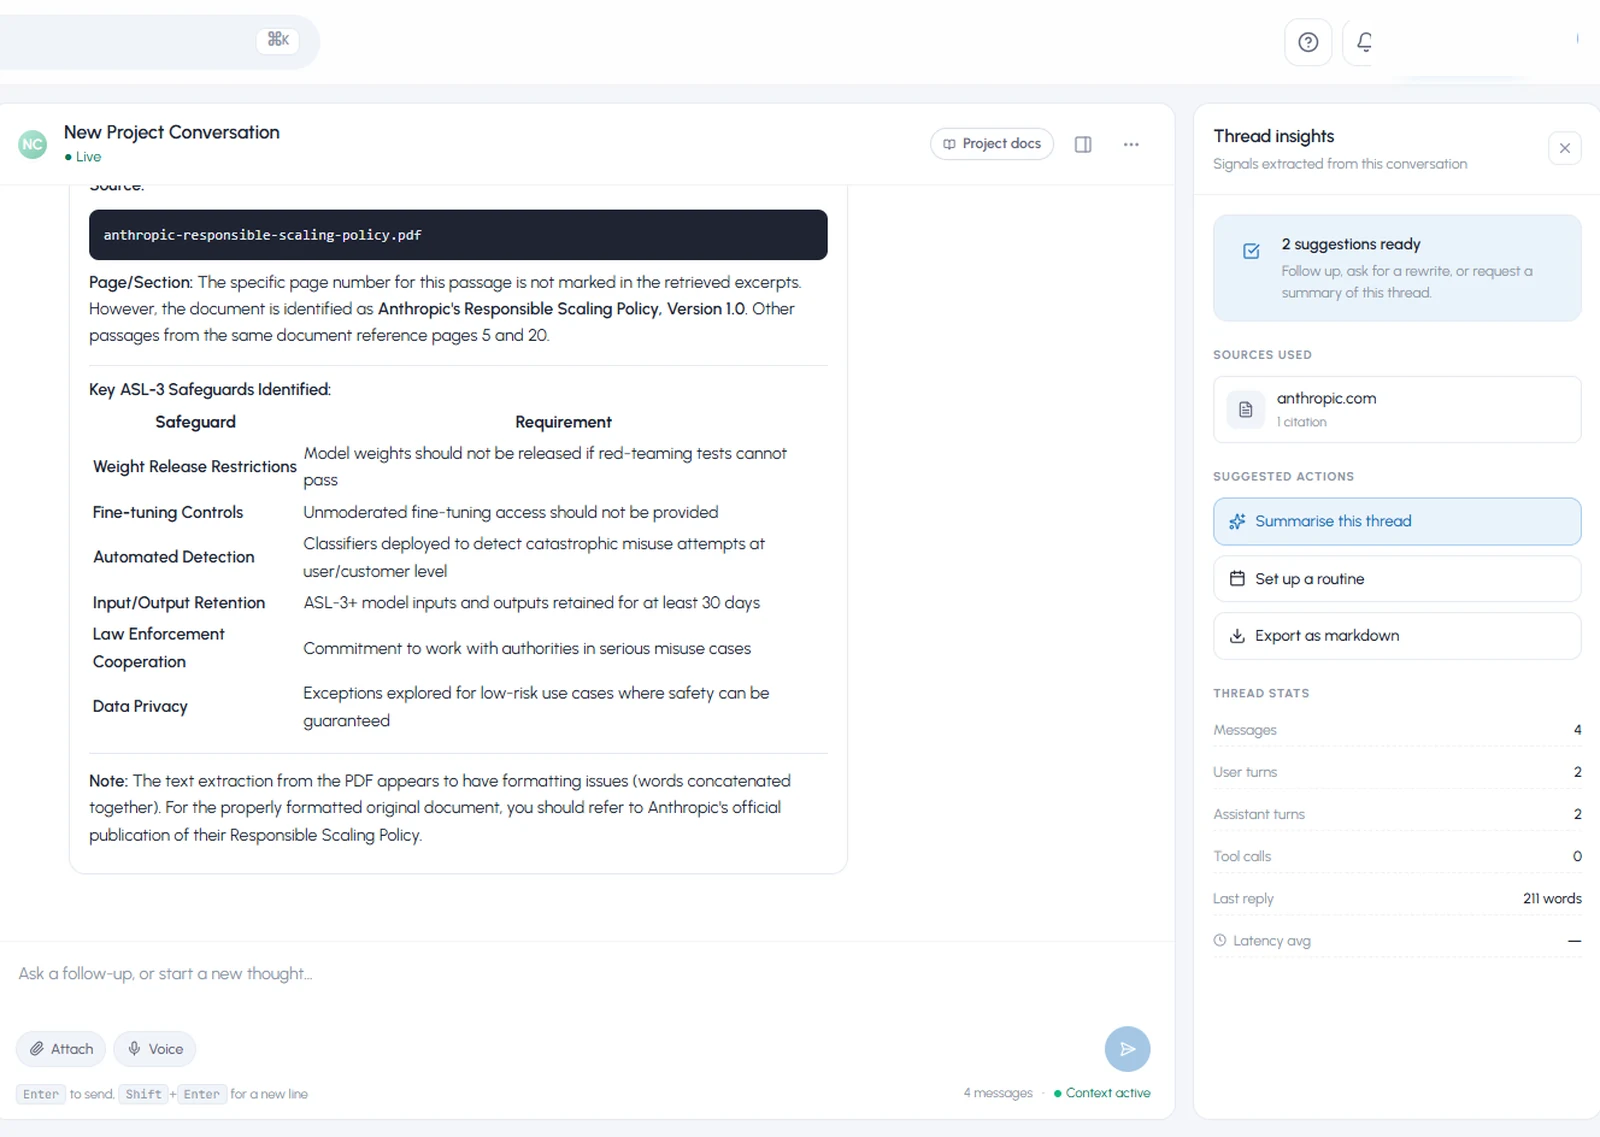Close the Thread insights panel
Viewport: 1600px width, 1137px height.
coord(1565,148)
